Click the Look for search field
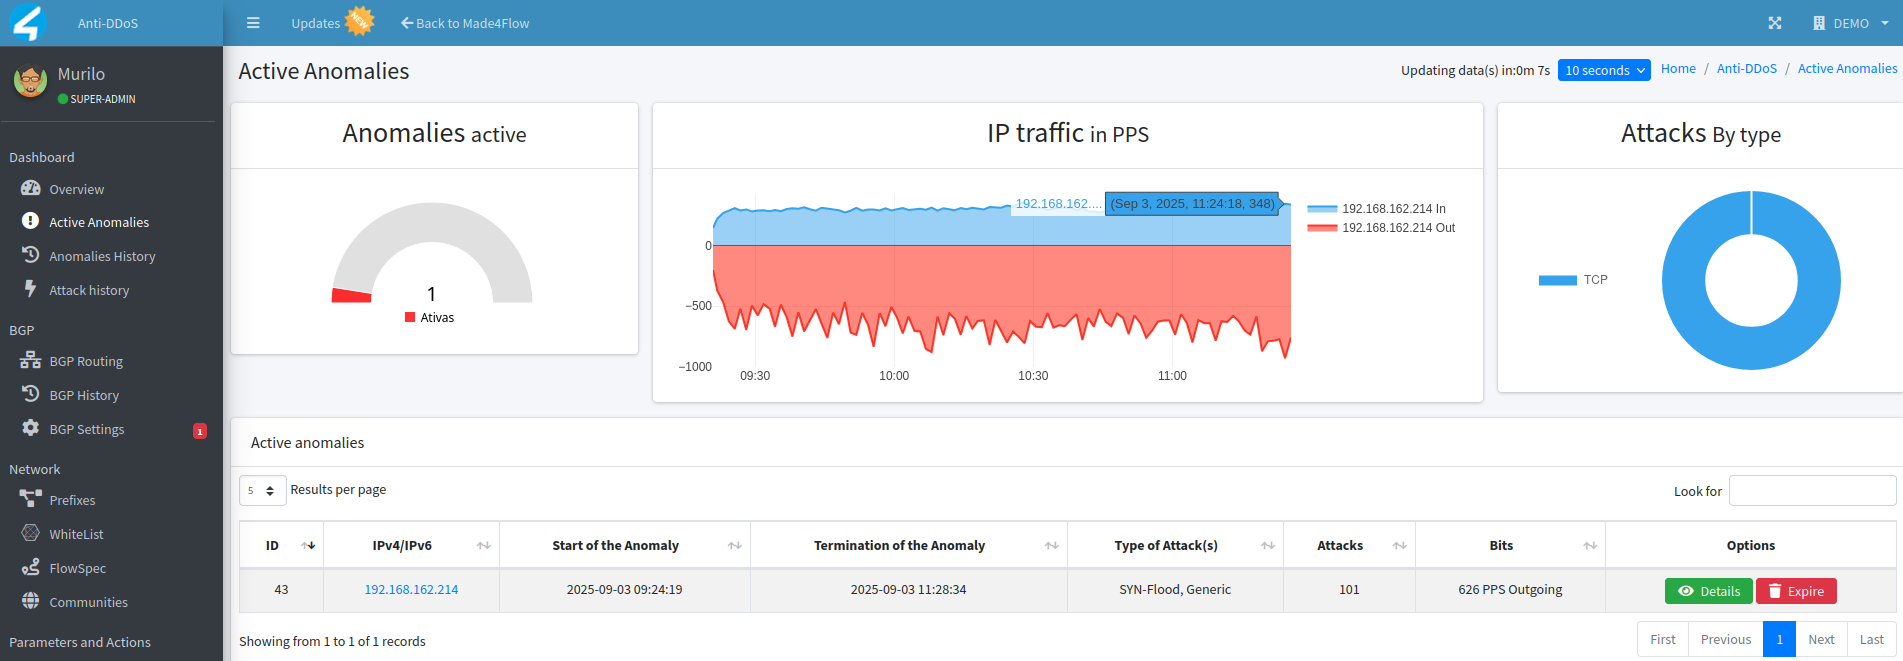Screen dimensions: 1903x661 click(x=1812, y=491)
